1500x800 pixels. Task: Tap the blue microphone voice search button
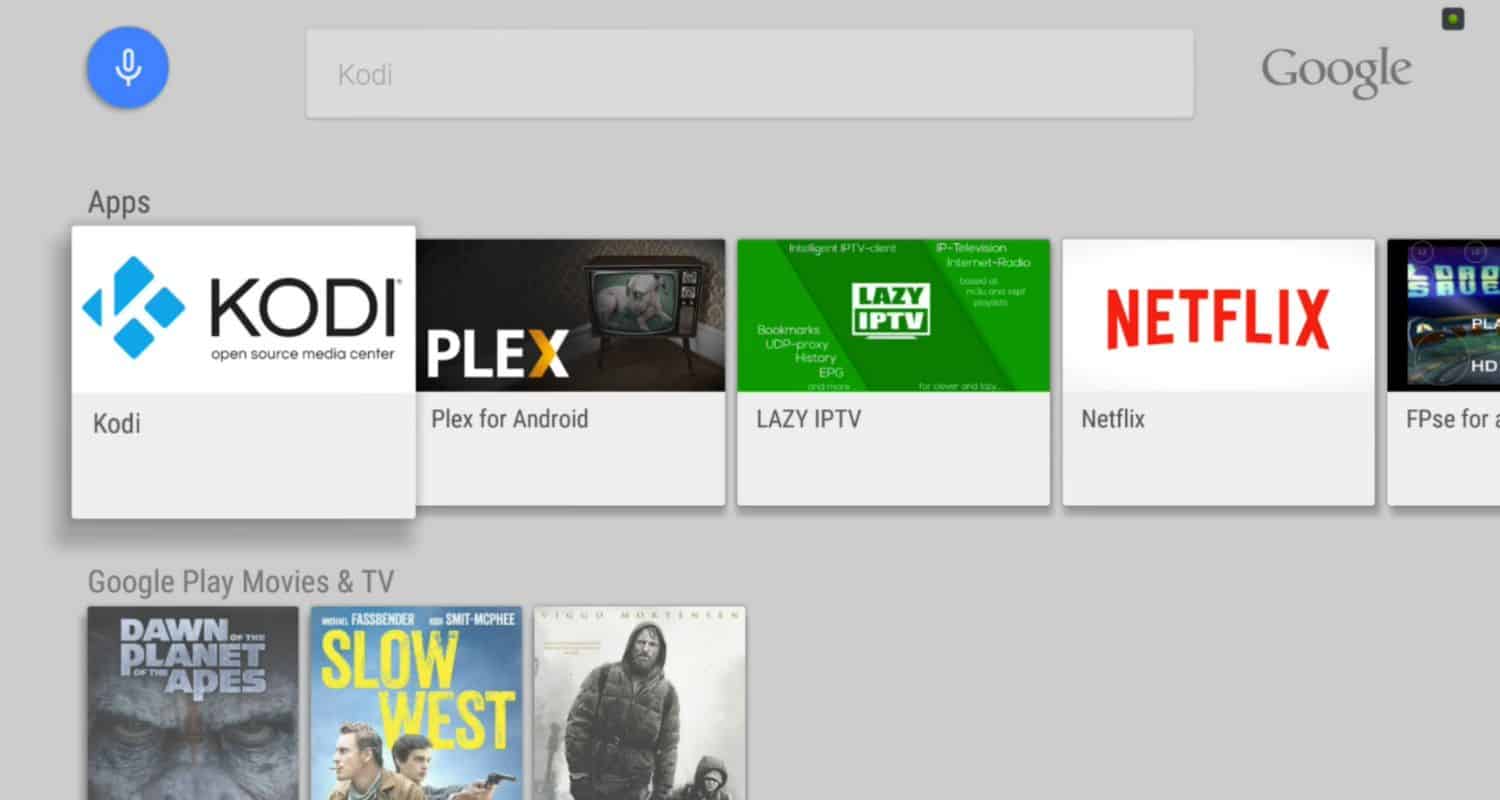click(x=127, y=67)
